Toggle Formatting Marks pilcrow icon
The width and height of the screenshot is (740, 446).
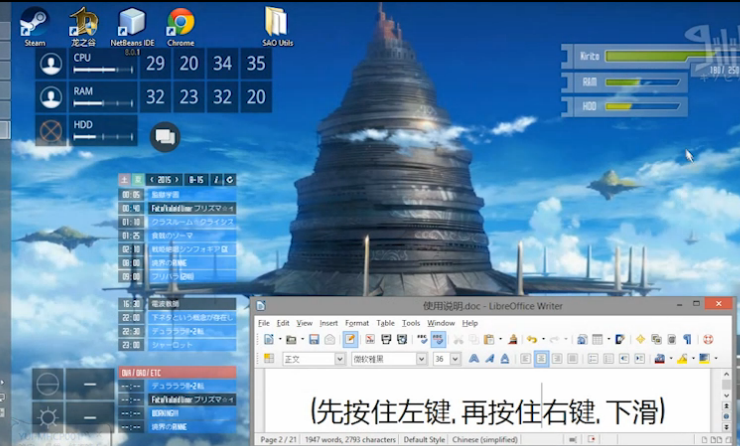(x=687, y=339)
